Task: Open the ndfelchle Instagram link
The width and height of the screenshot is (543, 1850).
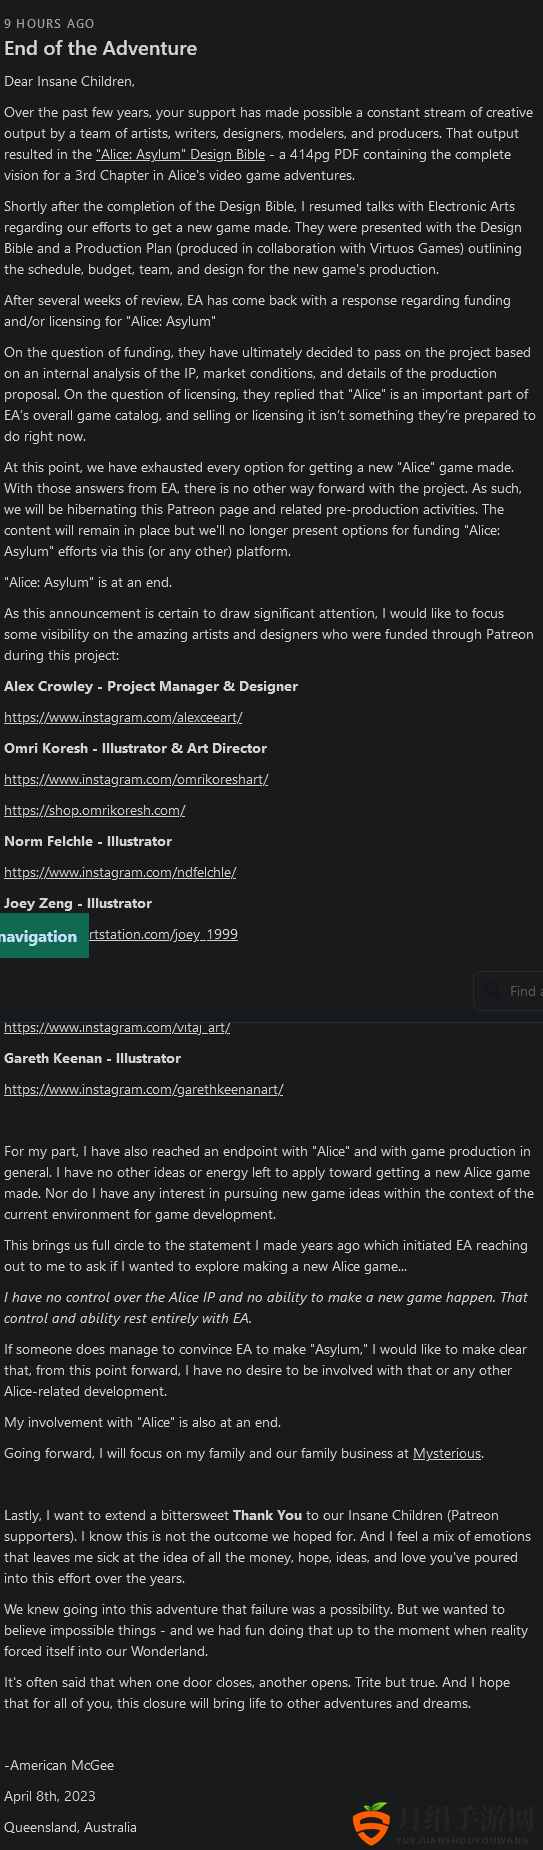Action: coord(120,872)
